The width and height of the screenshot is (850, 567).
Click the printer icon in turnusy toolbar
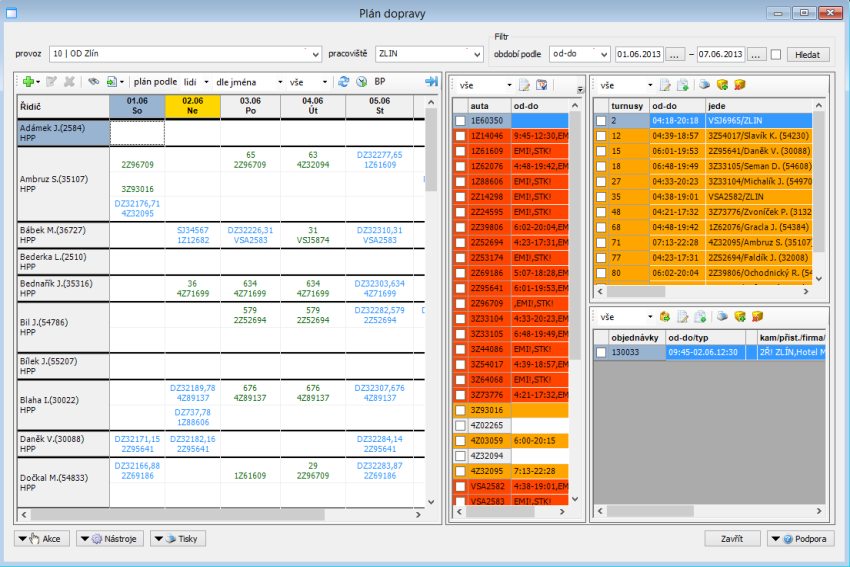pyautogui.click(x=704, y=86)
